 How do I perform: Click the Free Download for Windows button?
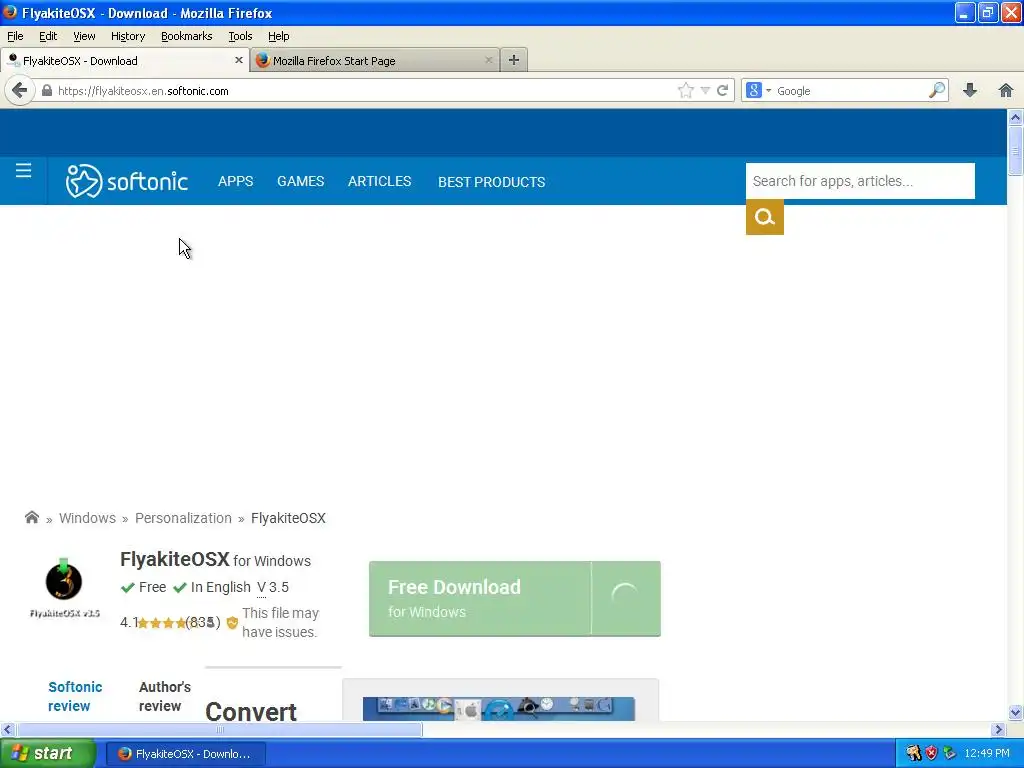515,598
